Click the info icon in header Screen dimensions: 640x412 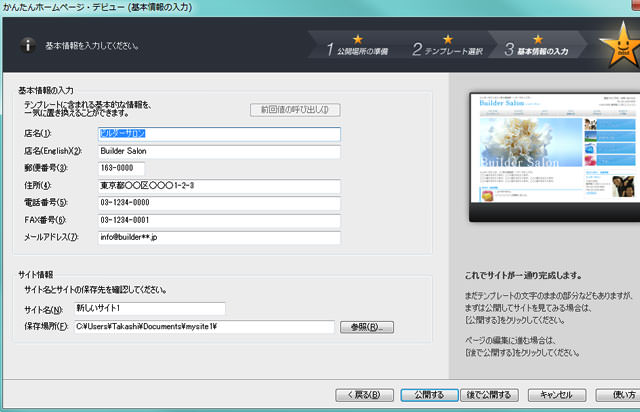(28, 45)
